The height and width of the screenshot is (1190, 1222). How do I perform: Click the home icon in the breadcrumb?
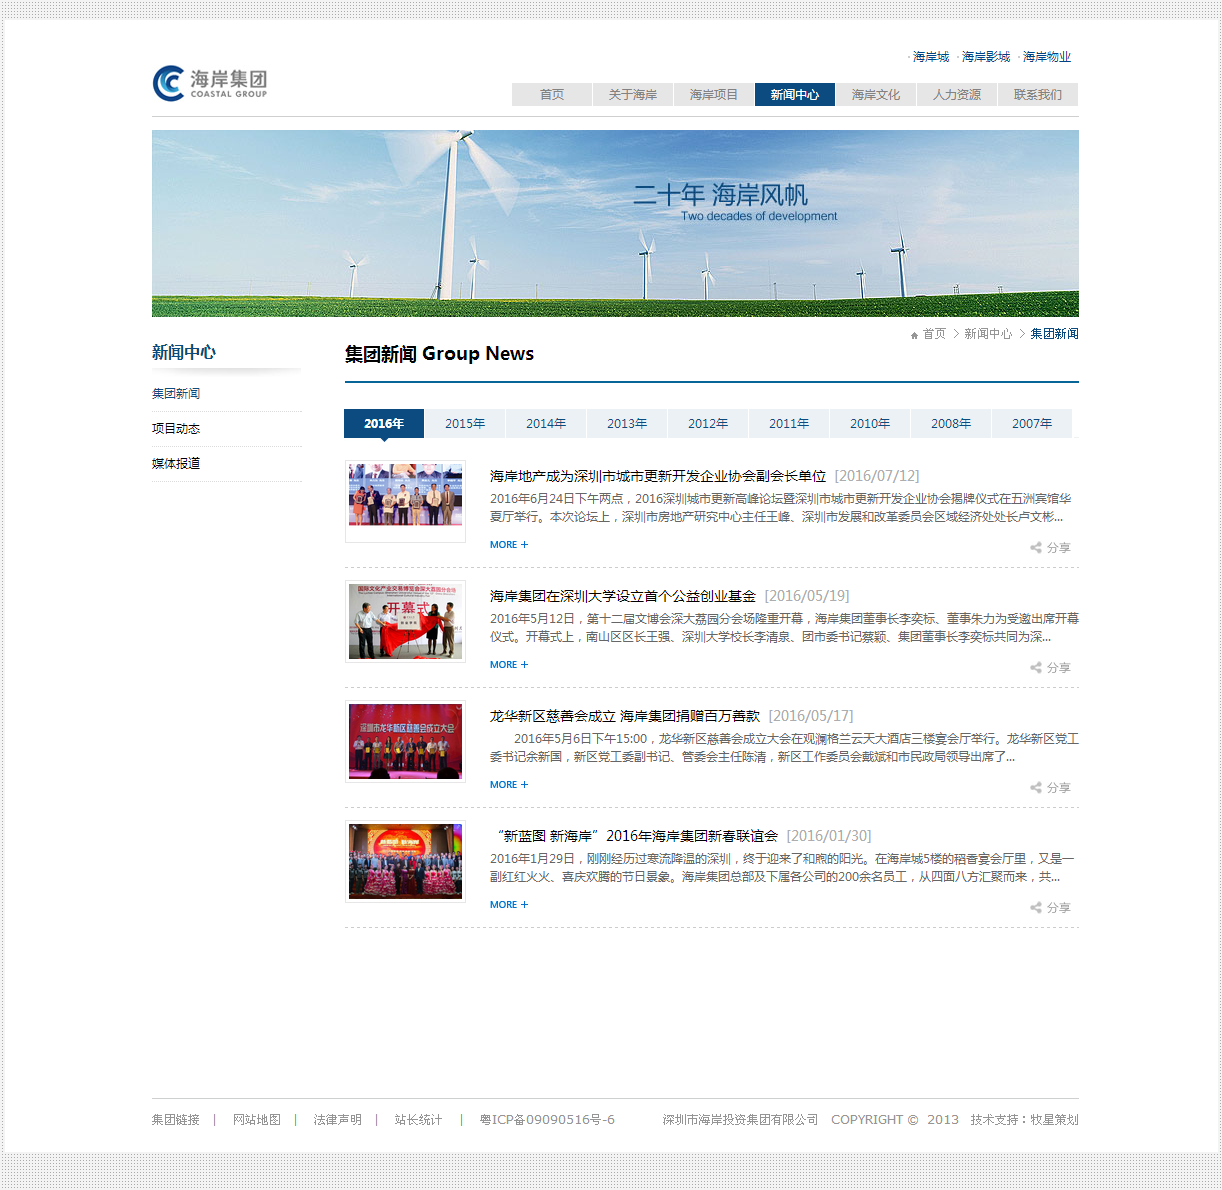tap(913, 334)
